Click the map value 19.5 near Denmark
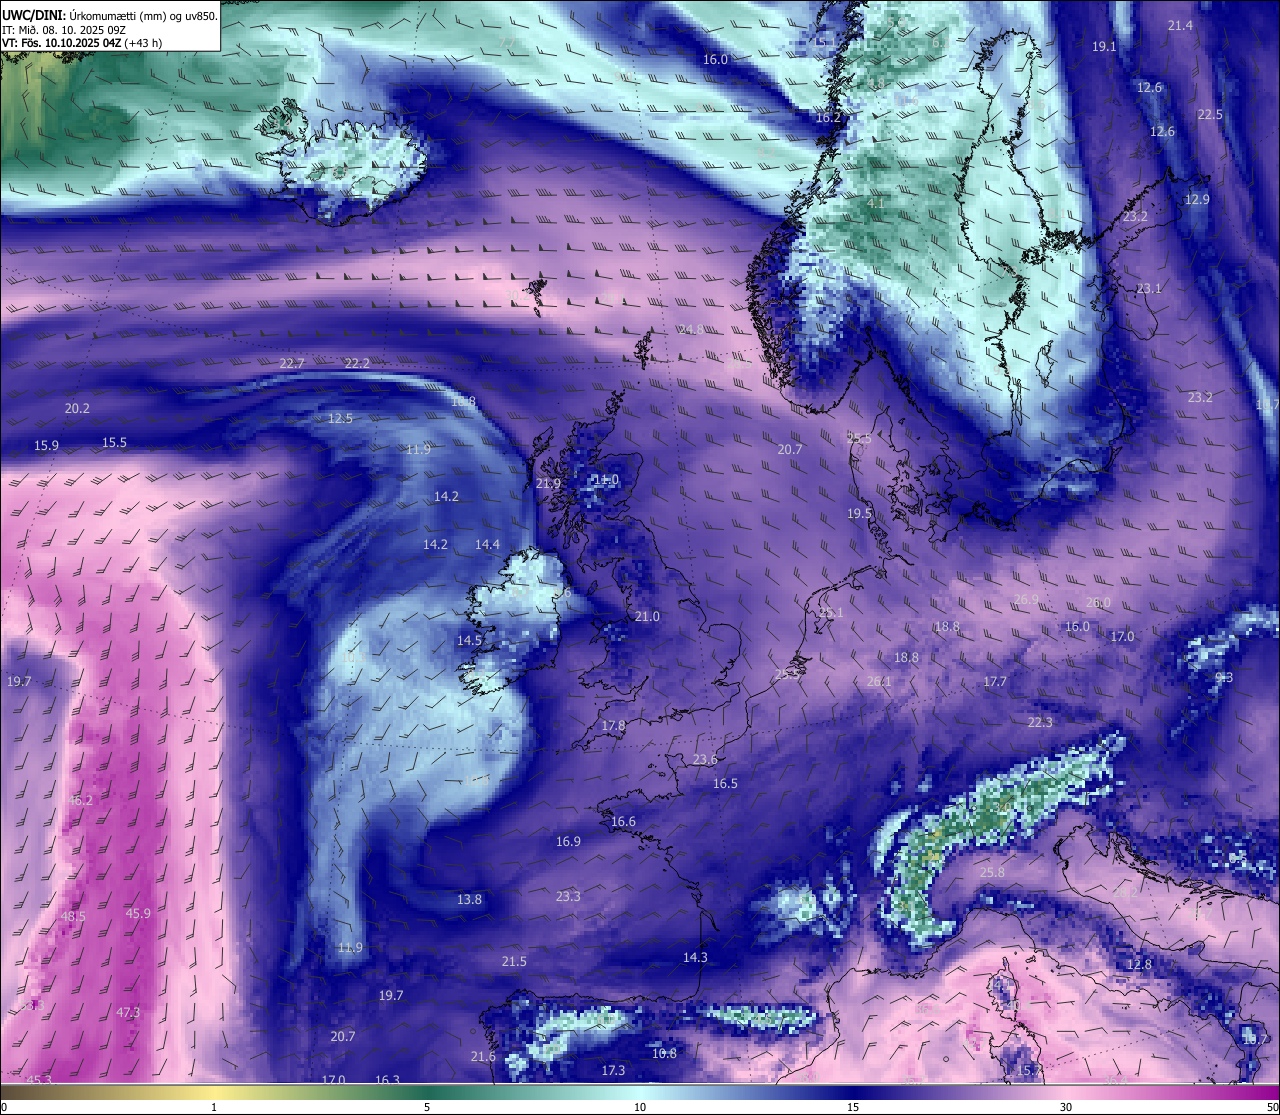Viewport: 1280px width, 1115px height. pos(859,513)
